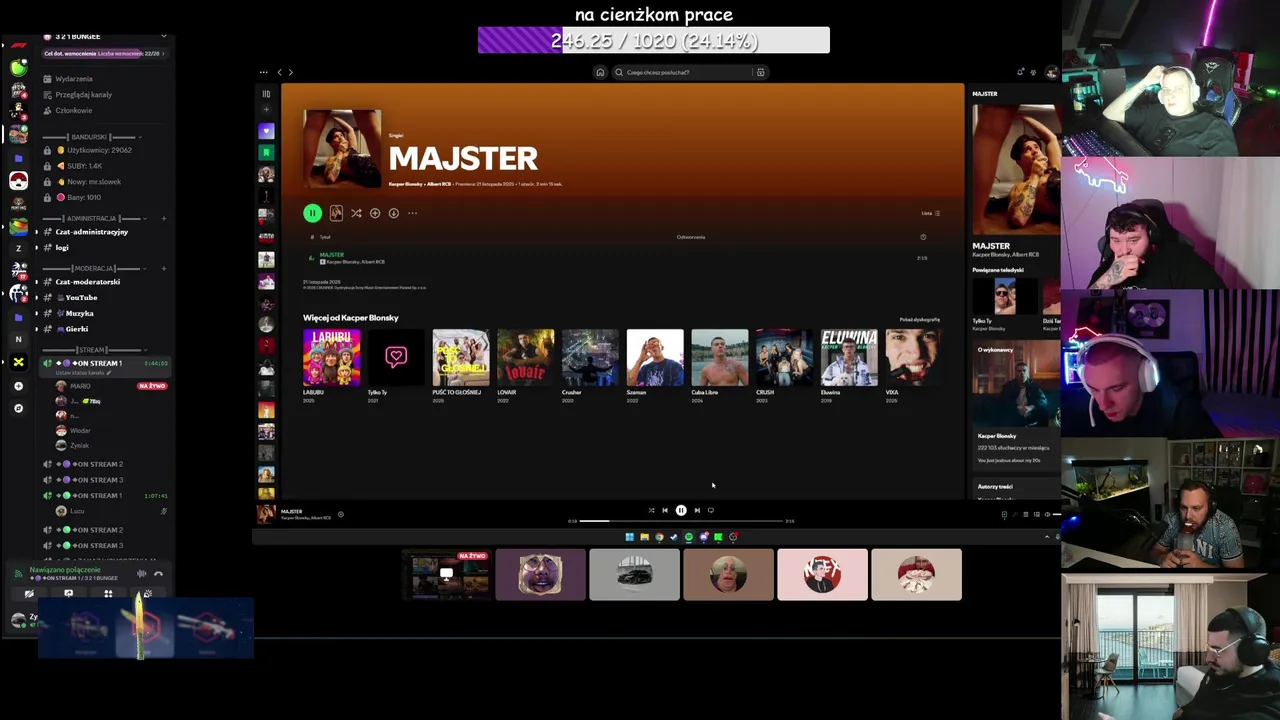Disconnect from the Discord voice call
Image resolution: width=1280 pixels, height=720 pixels.
pos(158,574)
